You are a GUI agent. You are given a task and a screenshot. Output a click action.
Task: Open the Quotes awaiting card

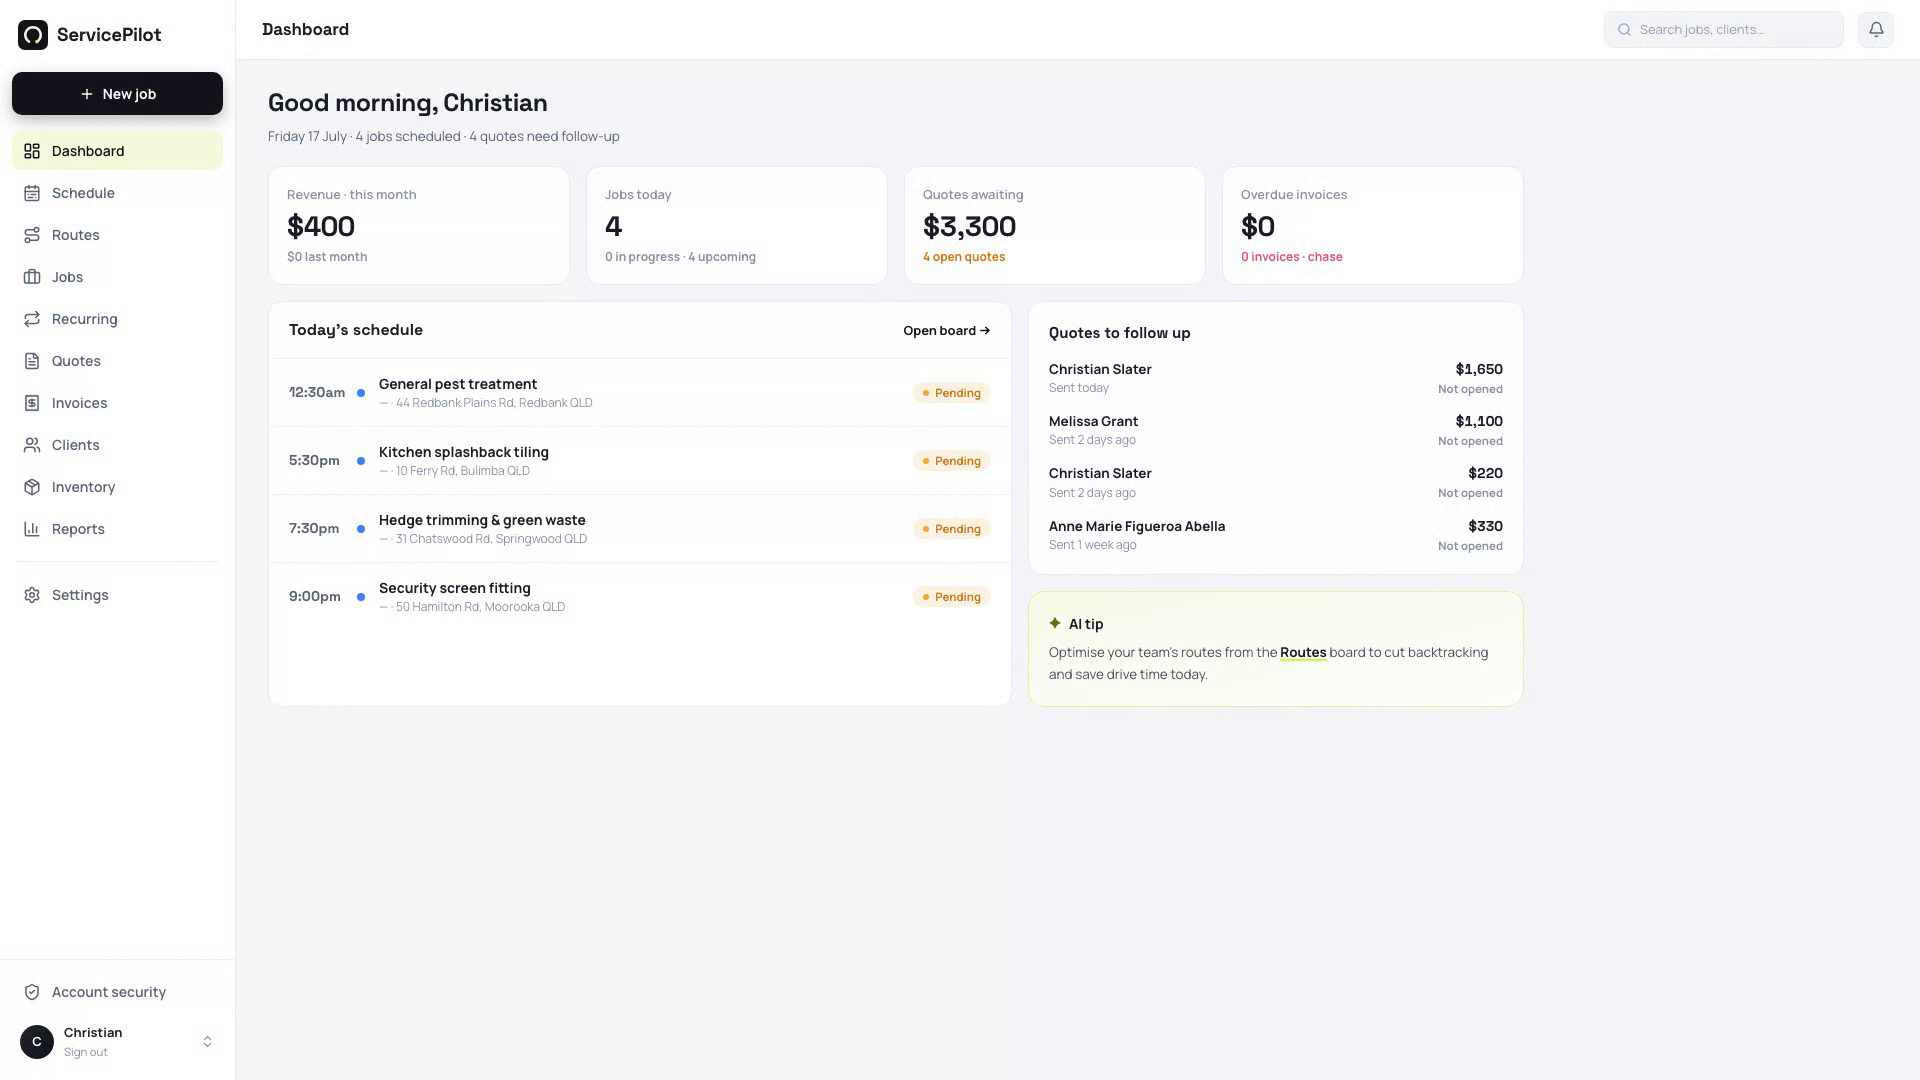[1055, 225]
